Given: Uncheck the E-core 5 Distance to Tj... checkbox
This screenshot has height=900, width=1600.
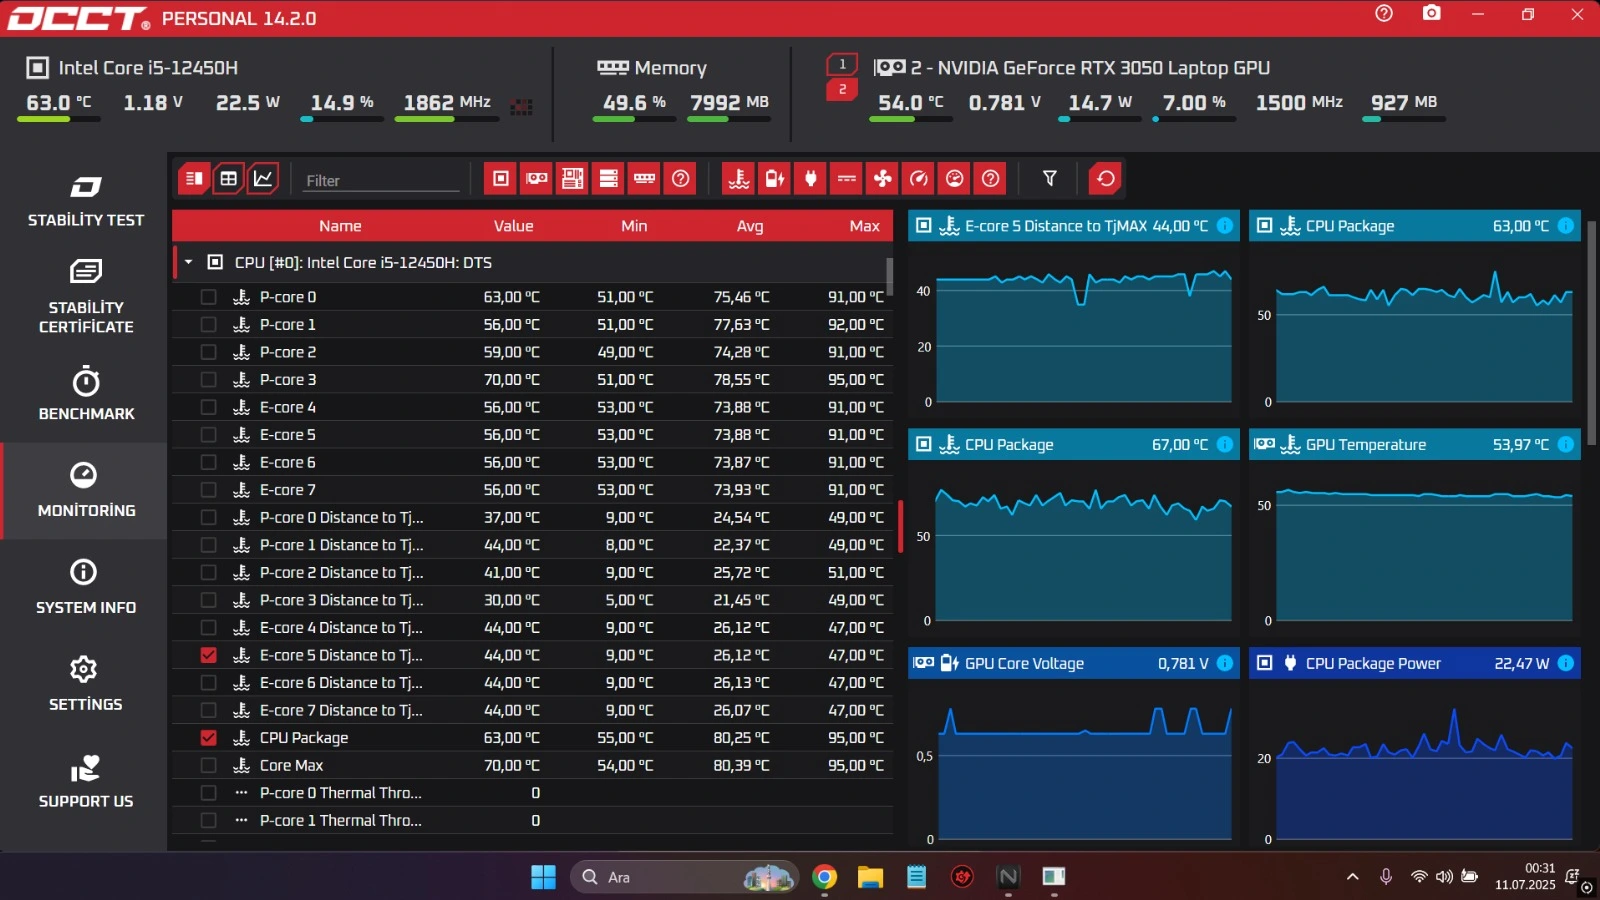Looking at the screenshot, I should tap(208, 655).
